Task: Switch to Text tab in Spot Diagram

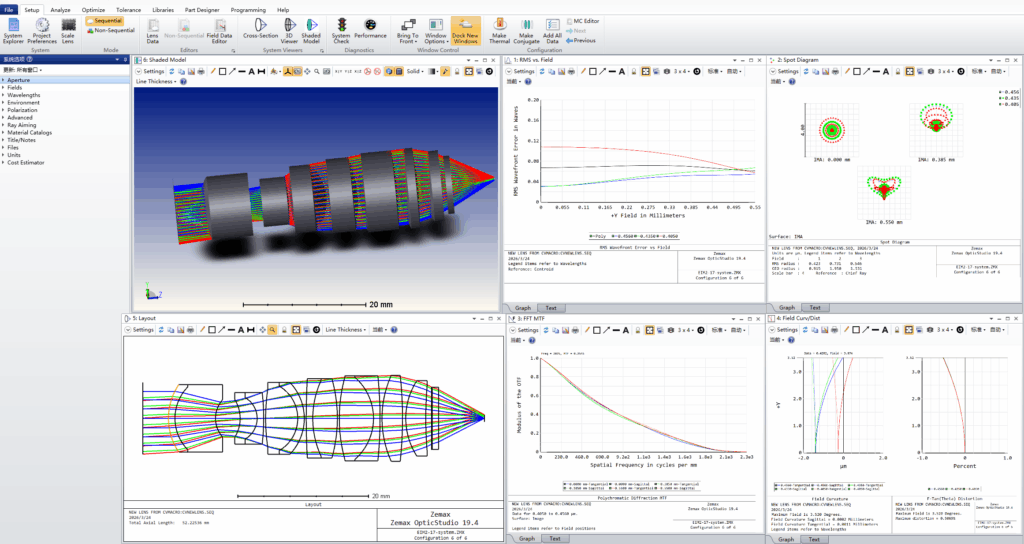Action: pyautogui.click(x=815, y=308)
